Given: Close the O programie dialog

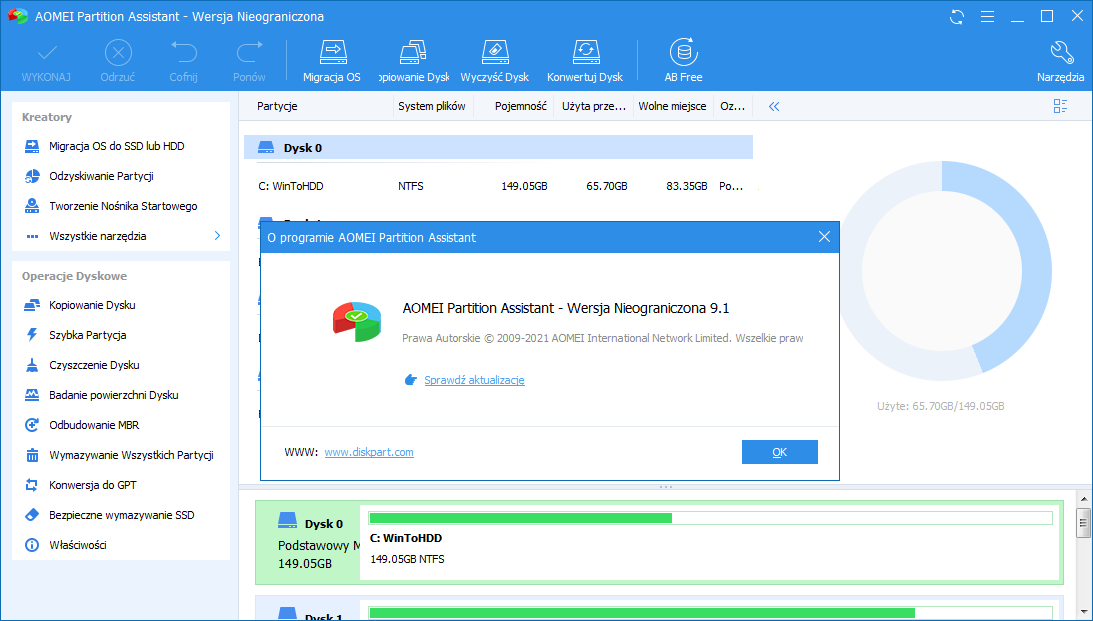Looking at the screenshot, I should 824,237.
